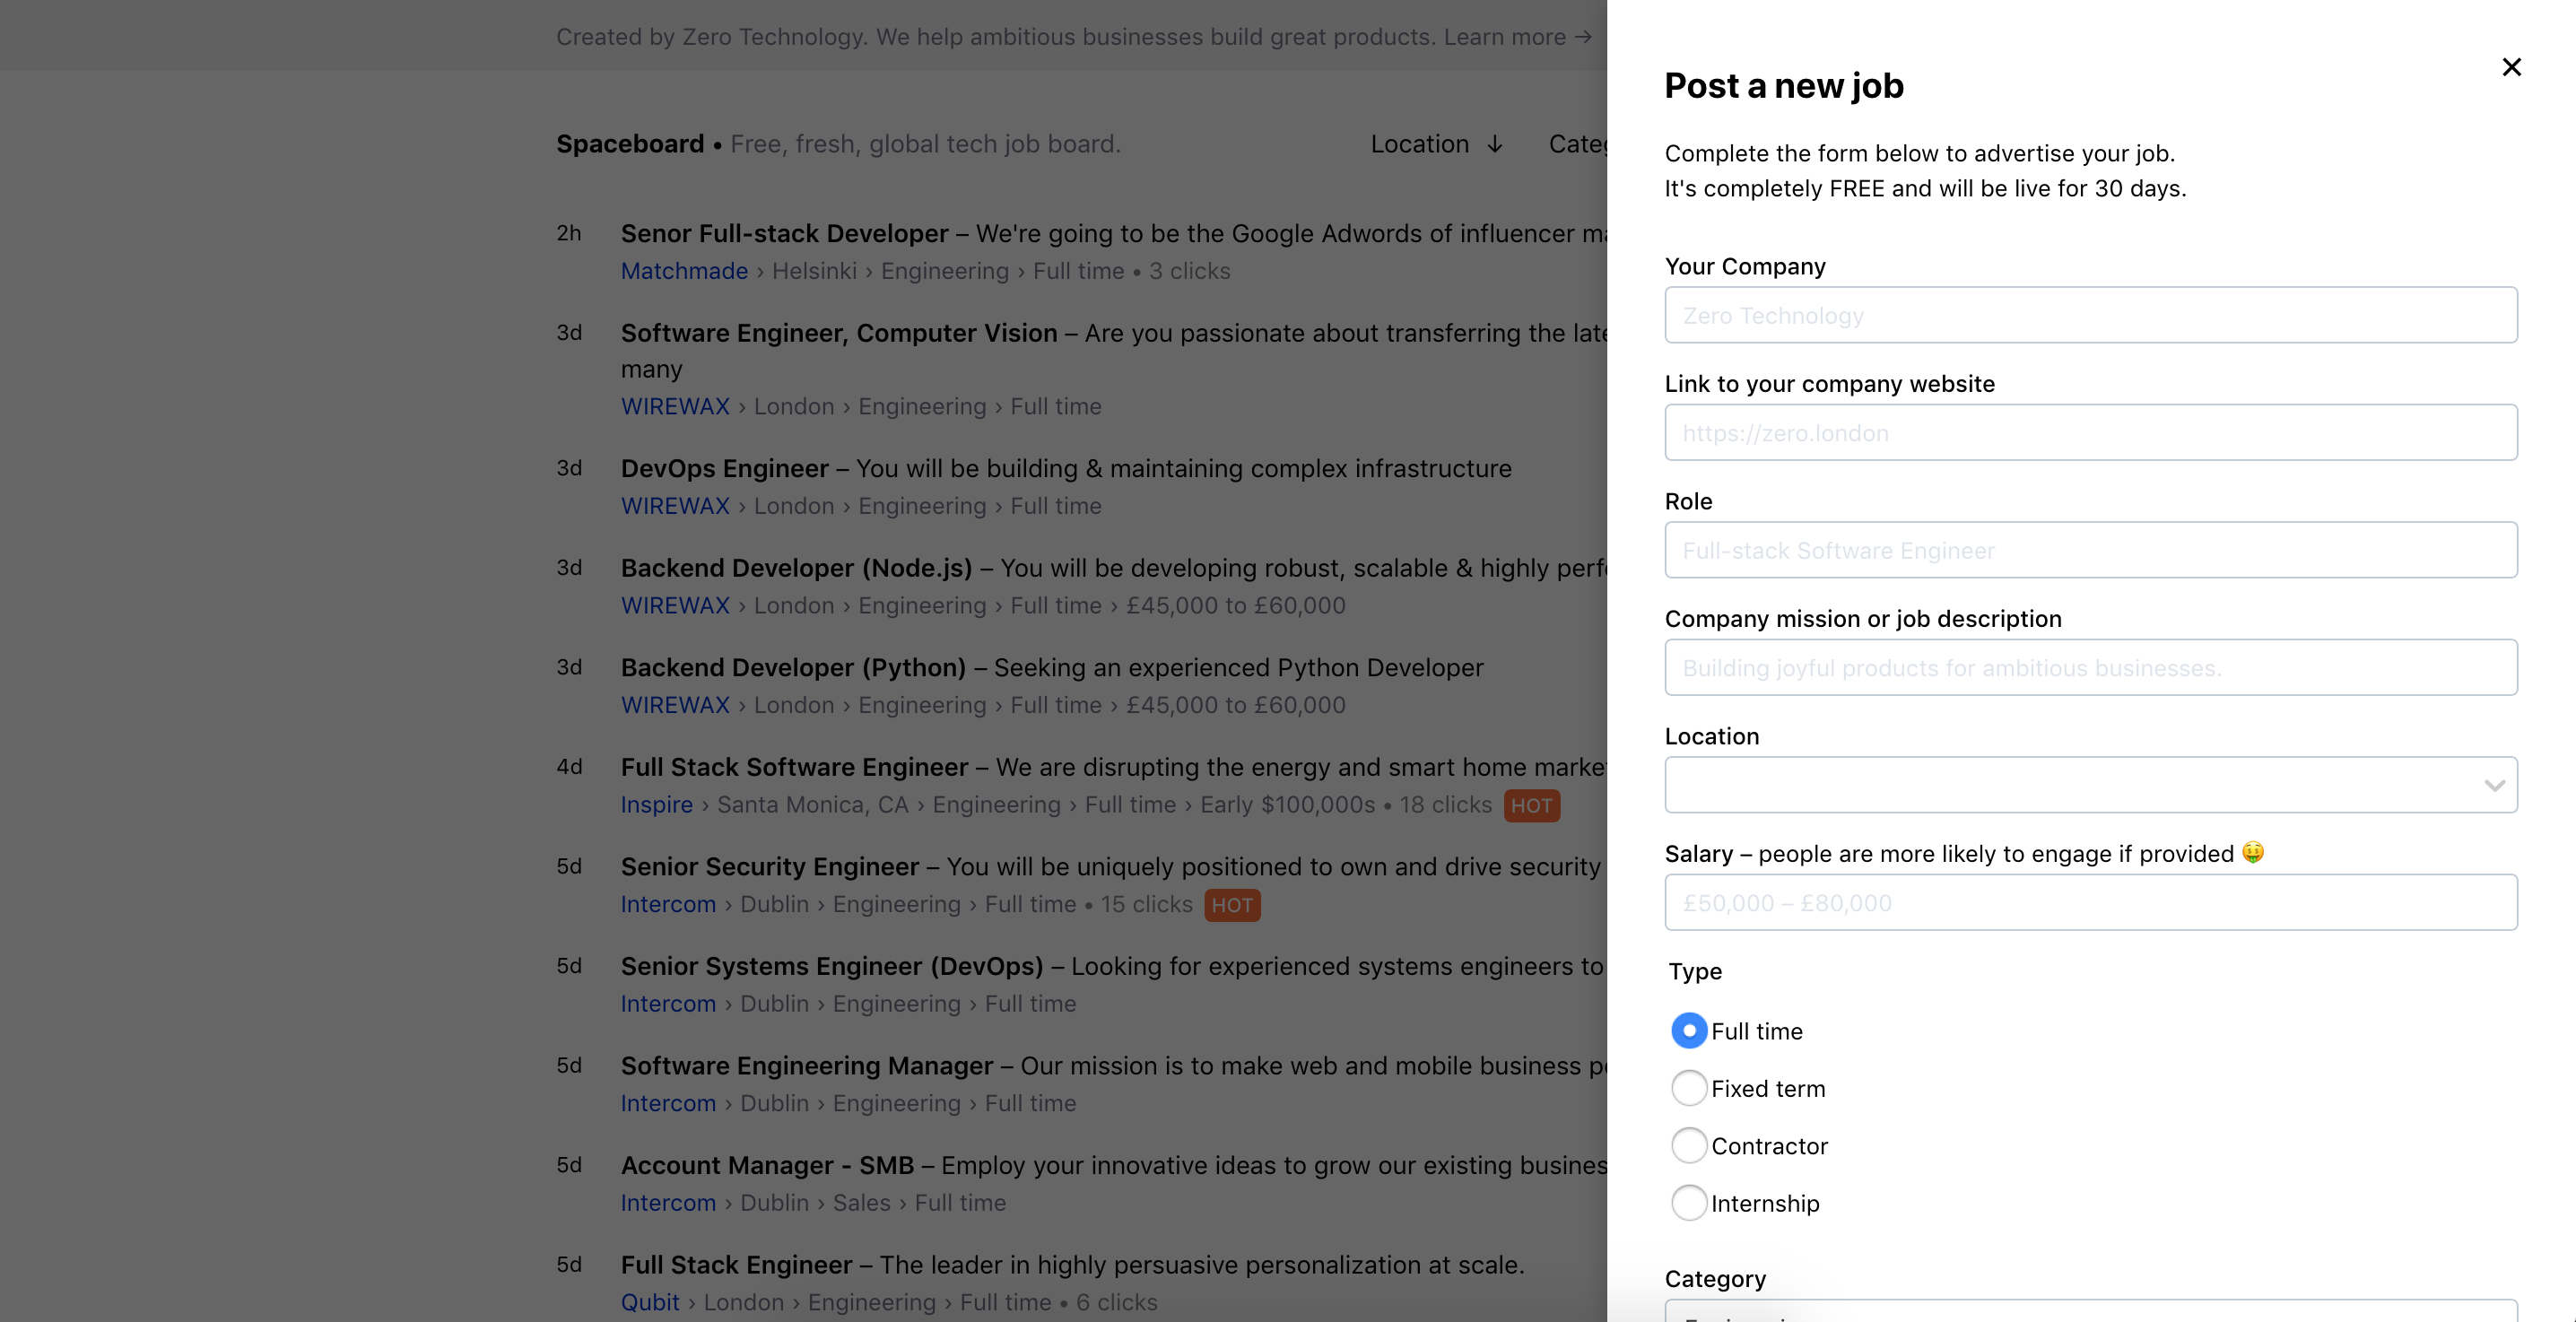Focus the Your Company input field

coord(2090,316)
